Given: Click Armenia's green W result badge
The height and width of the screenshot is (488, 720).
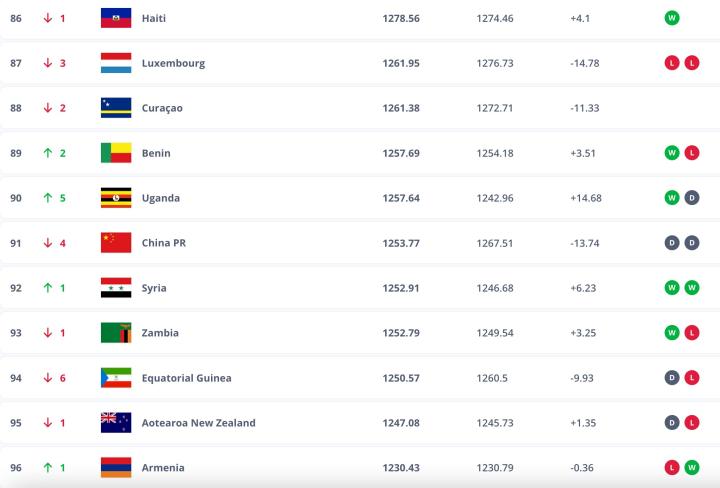Looking at the screenshot, I should (x=691, y=468).
